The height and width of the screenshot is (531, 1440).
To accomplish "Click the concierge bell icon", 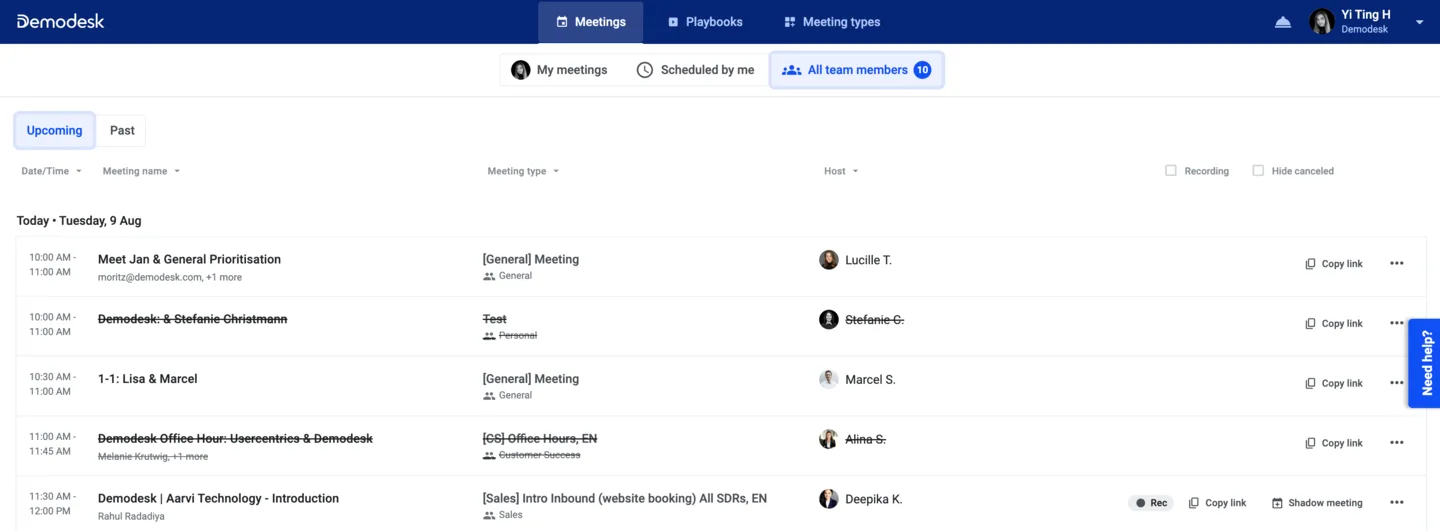I will 1283,22.
